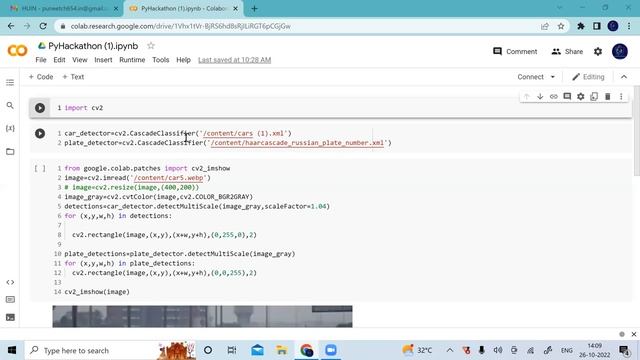Open Colab settings gear in header
Viewport: 640px width, 360px height.
click(598, 51)
